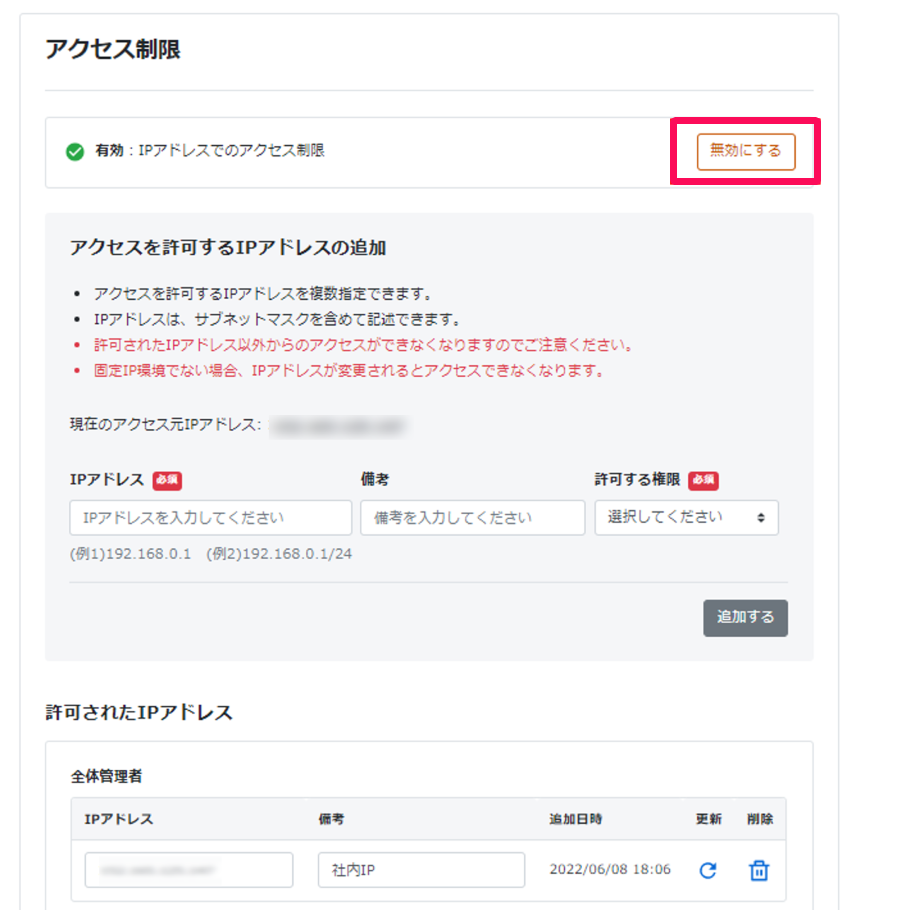Click the example text (例2)192.168.0.1/24
Viewport: 905px width, 910px height.
click(x=279, y=554)
